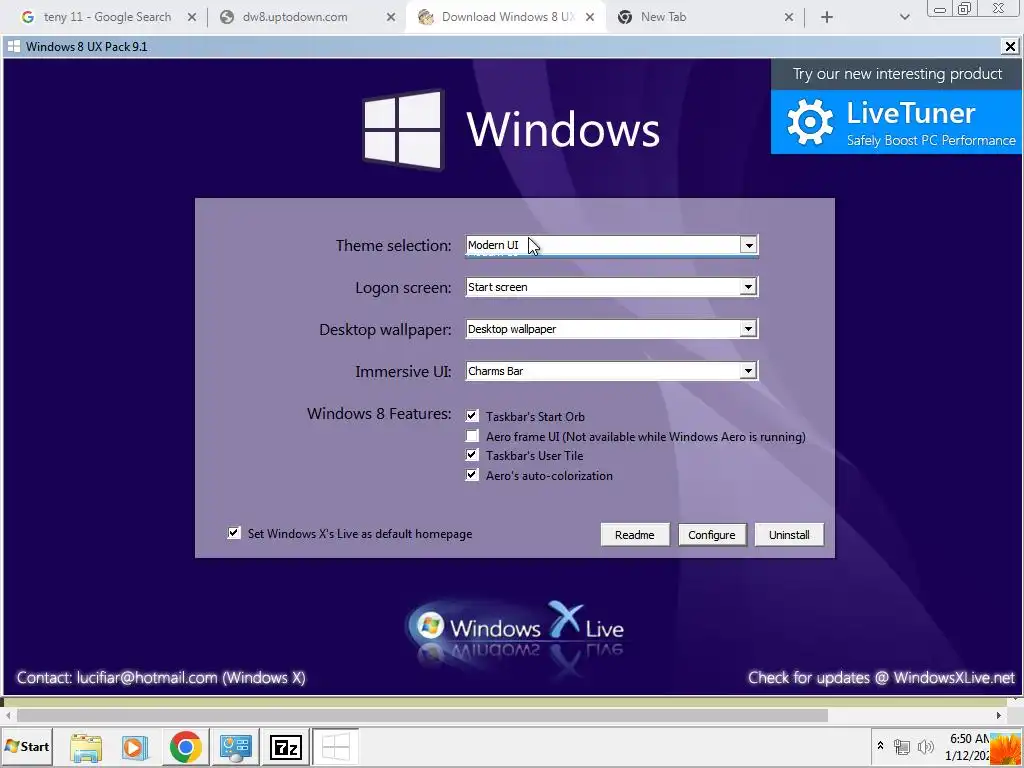Launch Windows Media Player from taskbar
The width and height of the screenshot is (1024, 768).
[x=135, y=747]
